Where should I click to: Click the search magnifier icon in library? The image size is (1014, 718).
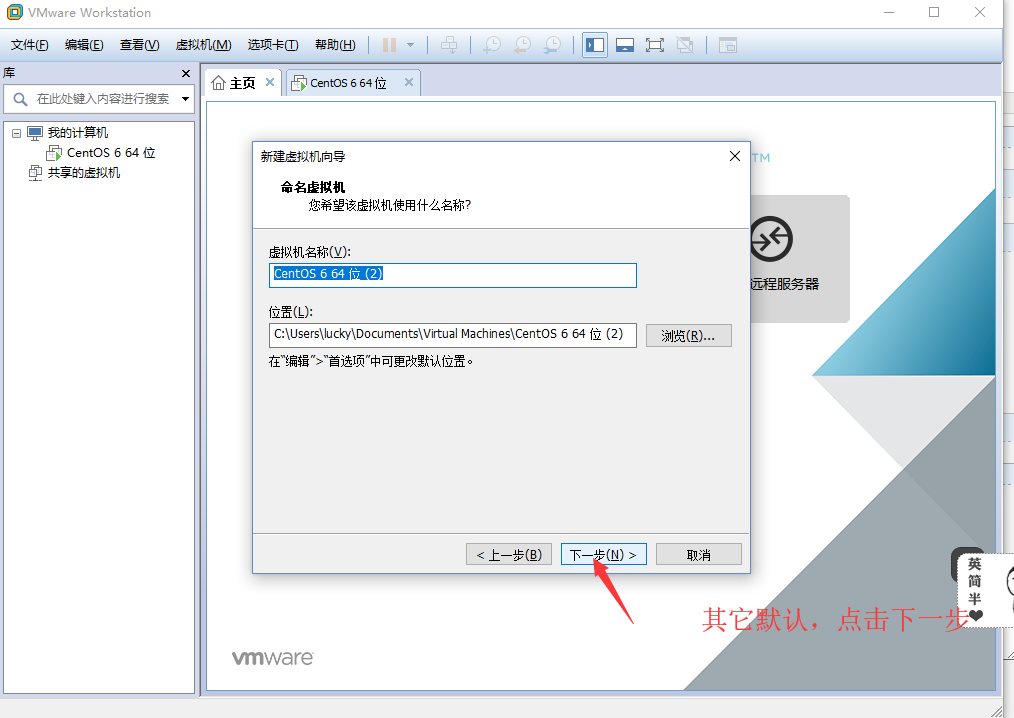pyautogui.click(x=20, y=99)
